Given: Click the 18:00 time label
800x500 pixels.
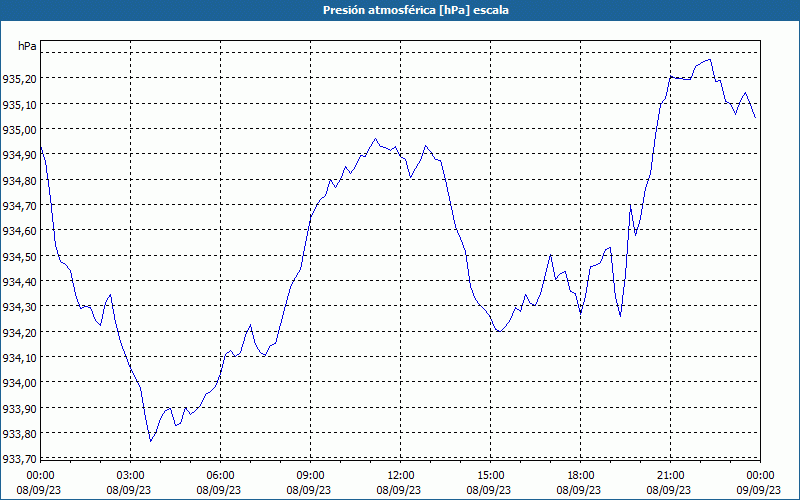Looking at the screenshot, I should (x=581, y=476).
